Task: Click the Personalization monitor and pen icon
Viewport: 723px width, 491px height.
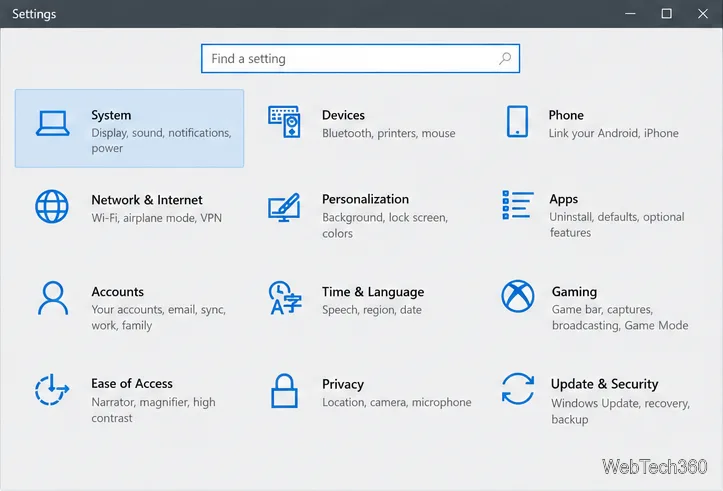Action: click(284, 207)
